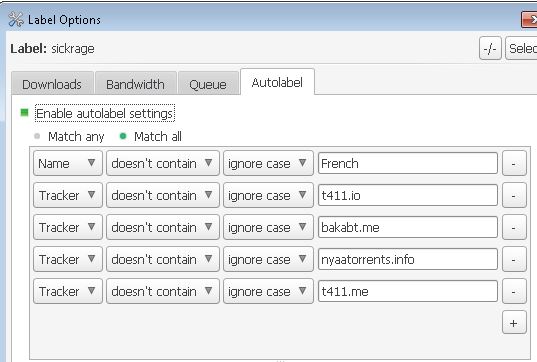The height and width of the screenshot is (362, 537).
Task: Open the Queue tab
Action: pyautogui.click(x=208, y=84)
